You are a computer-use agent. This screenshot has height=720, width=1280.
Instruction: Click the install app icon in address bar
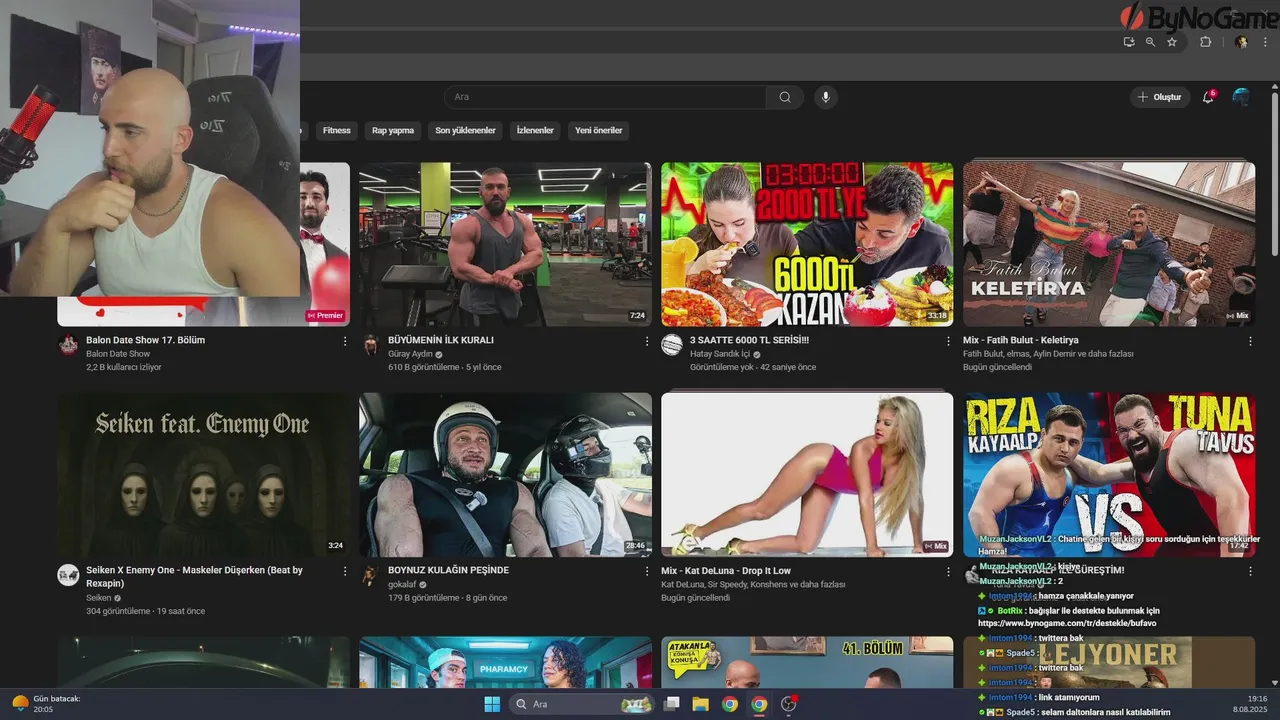tap(1129, 42)
